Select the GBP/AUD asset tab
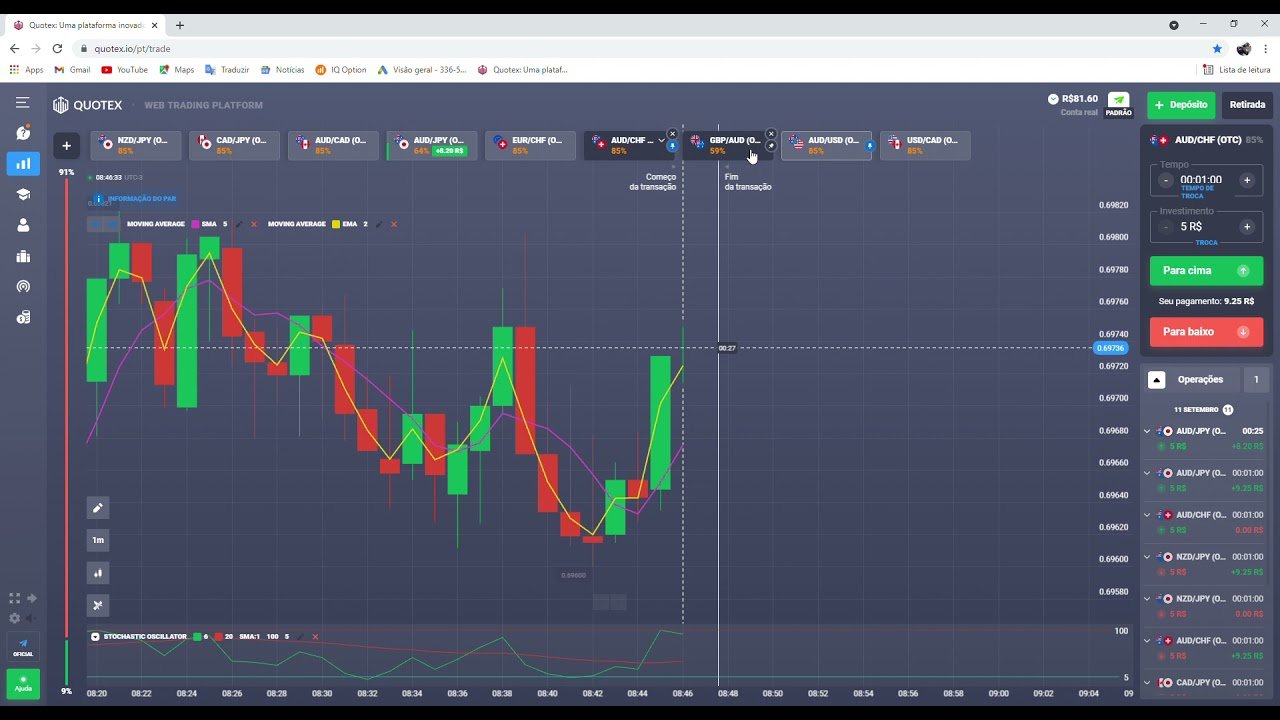This screenshot has height=720, width=1280. coord(727,144)
